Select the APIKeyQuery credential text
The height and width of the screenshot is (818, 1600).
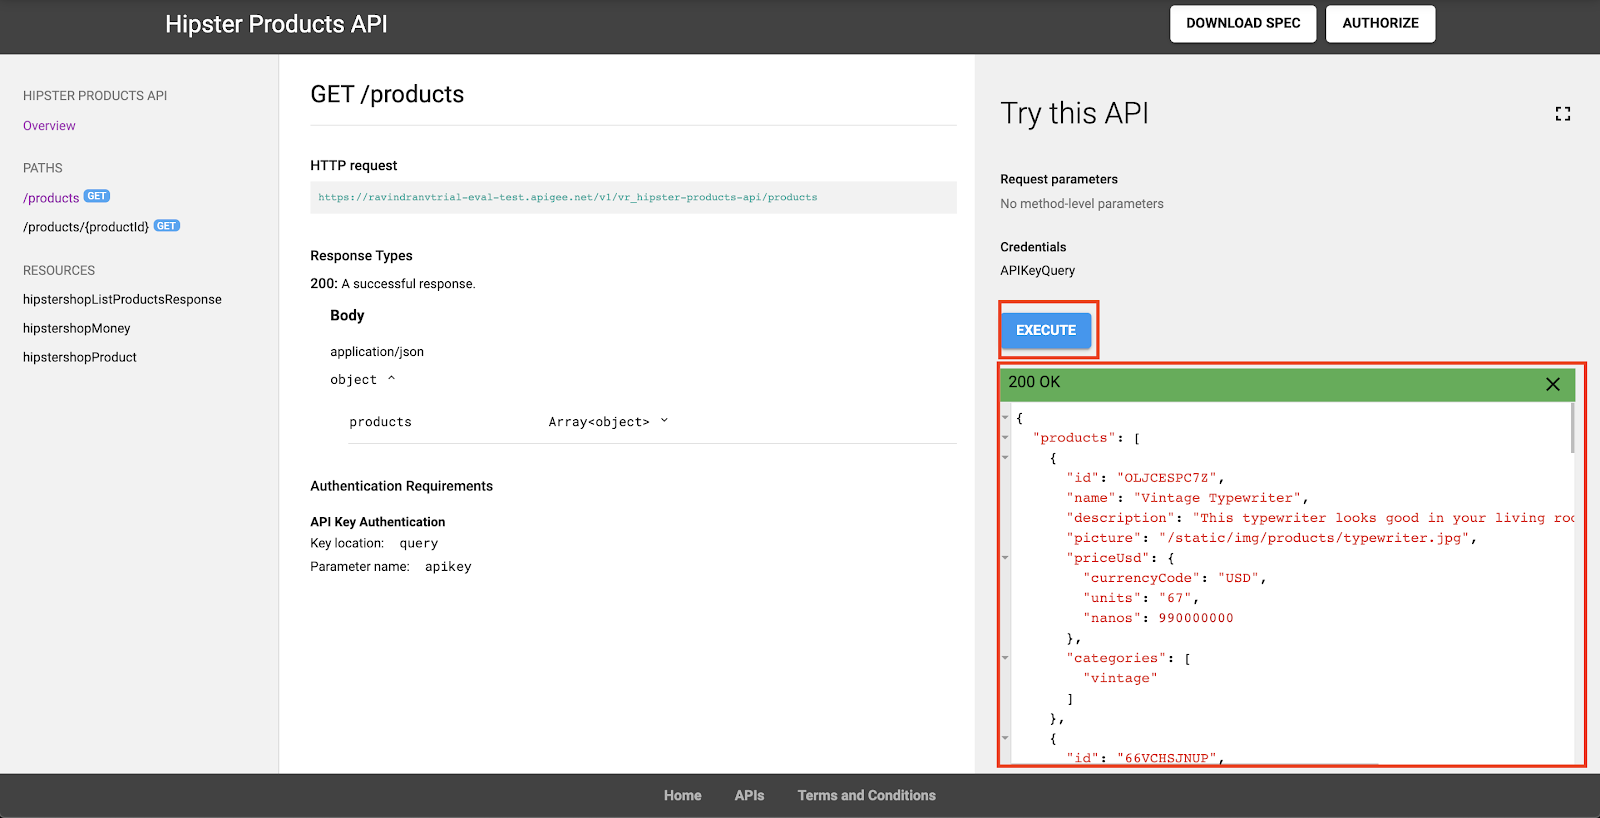pyautogui.click(x=1037, y=271)
